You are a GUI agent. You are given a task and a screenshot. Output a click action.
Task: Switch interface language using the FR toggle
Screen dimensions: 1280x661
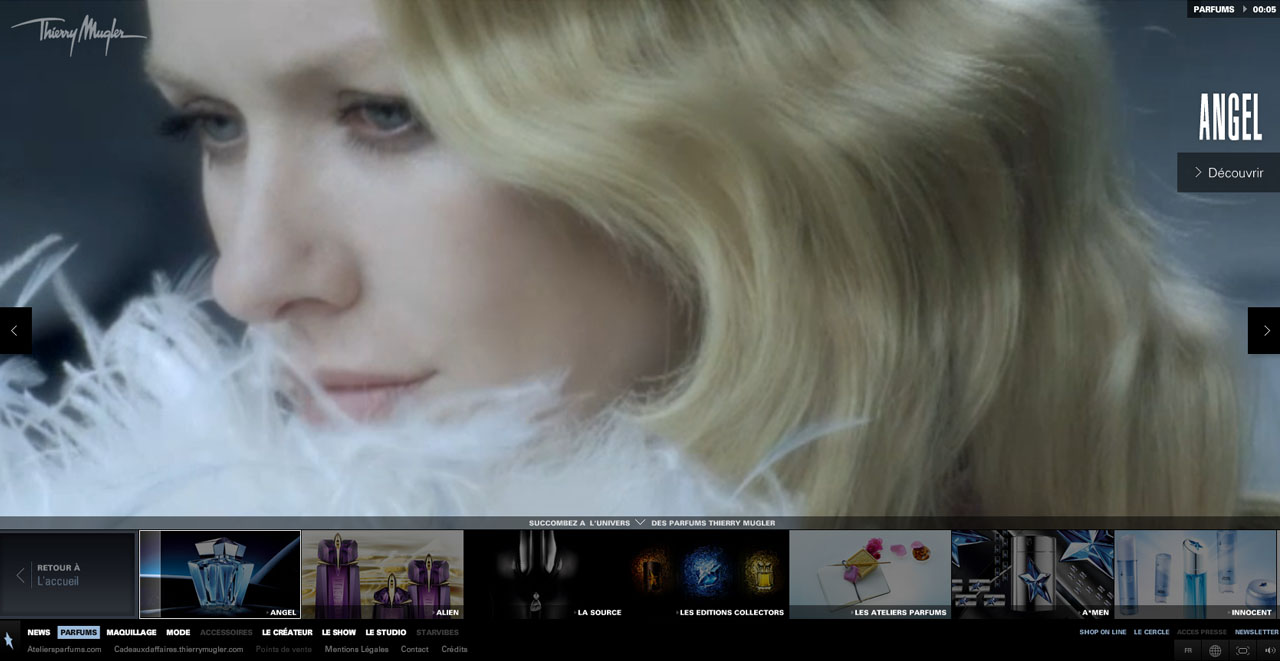(x=1188, y=650)
